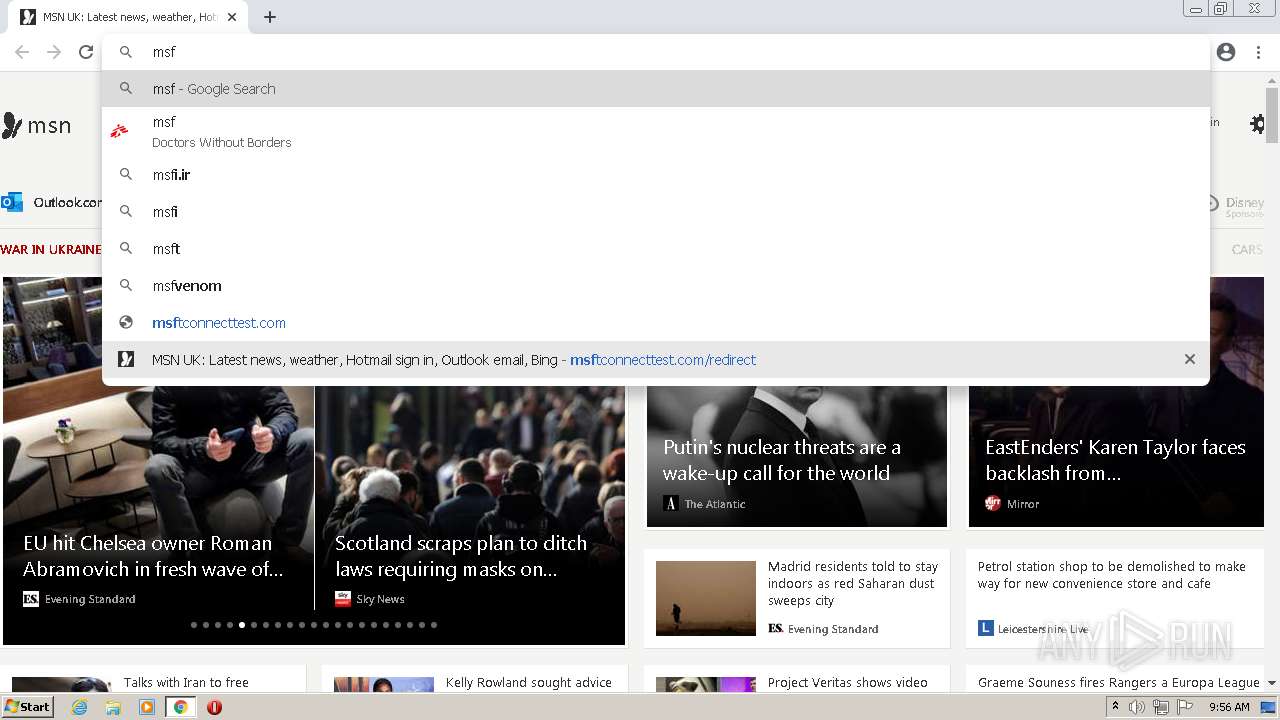Click the Evening Standard source label
The width and height of the screenshot is (1280, 720).
click(89, 599)
